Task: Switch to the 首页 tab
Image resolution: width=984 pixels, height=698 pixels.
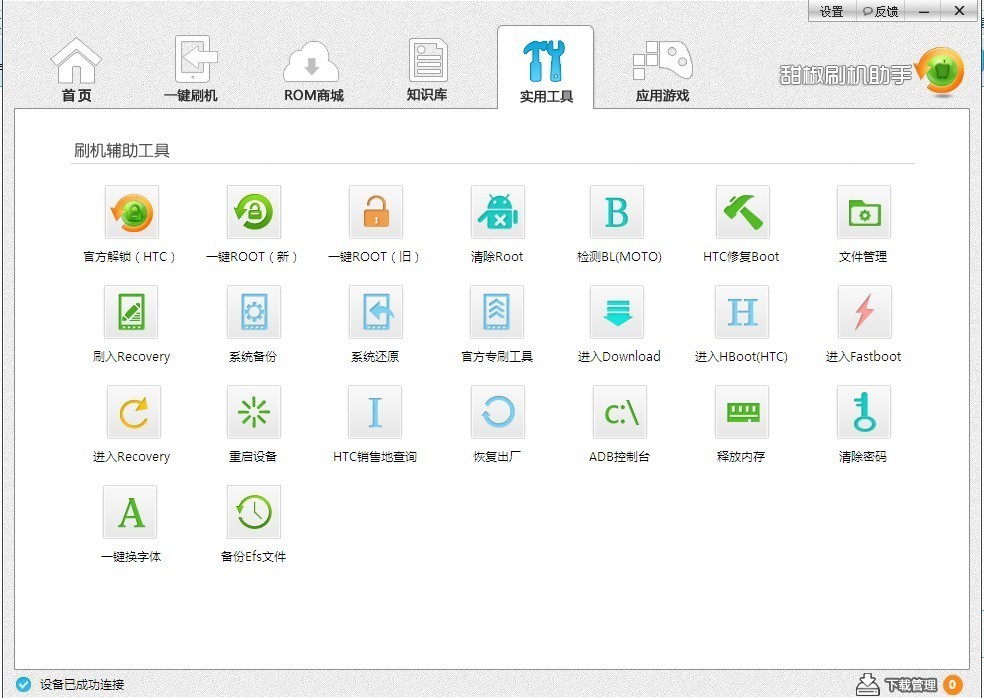Action: click(76, 69)
